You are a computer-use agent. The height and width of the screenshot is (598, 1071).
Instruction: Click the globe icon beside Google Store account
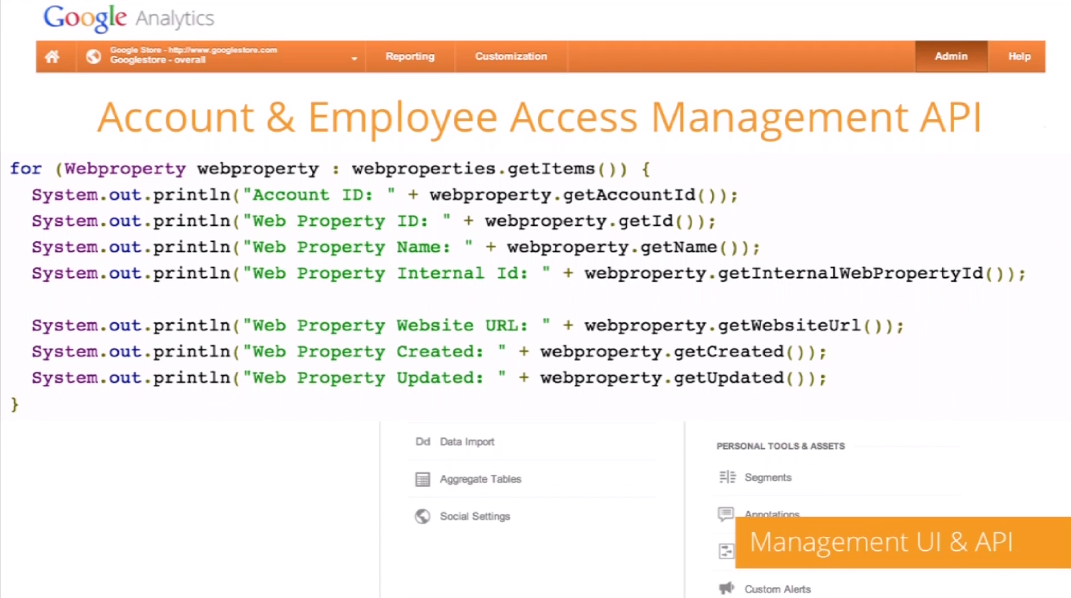coord(93,57)
